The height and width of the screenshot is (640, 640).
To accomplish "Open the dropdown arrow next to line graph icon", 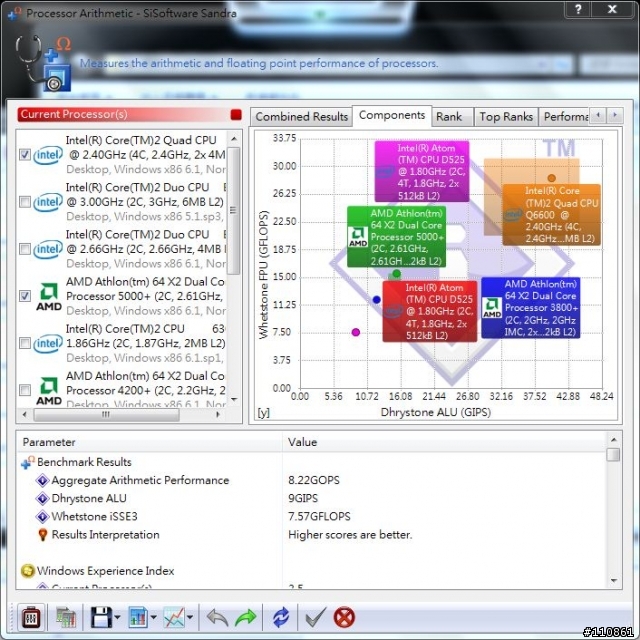I will 190,617.
